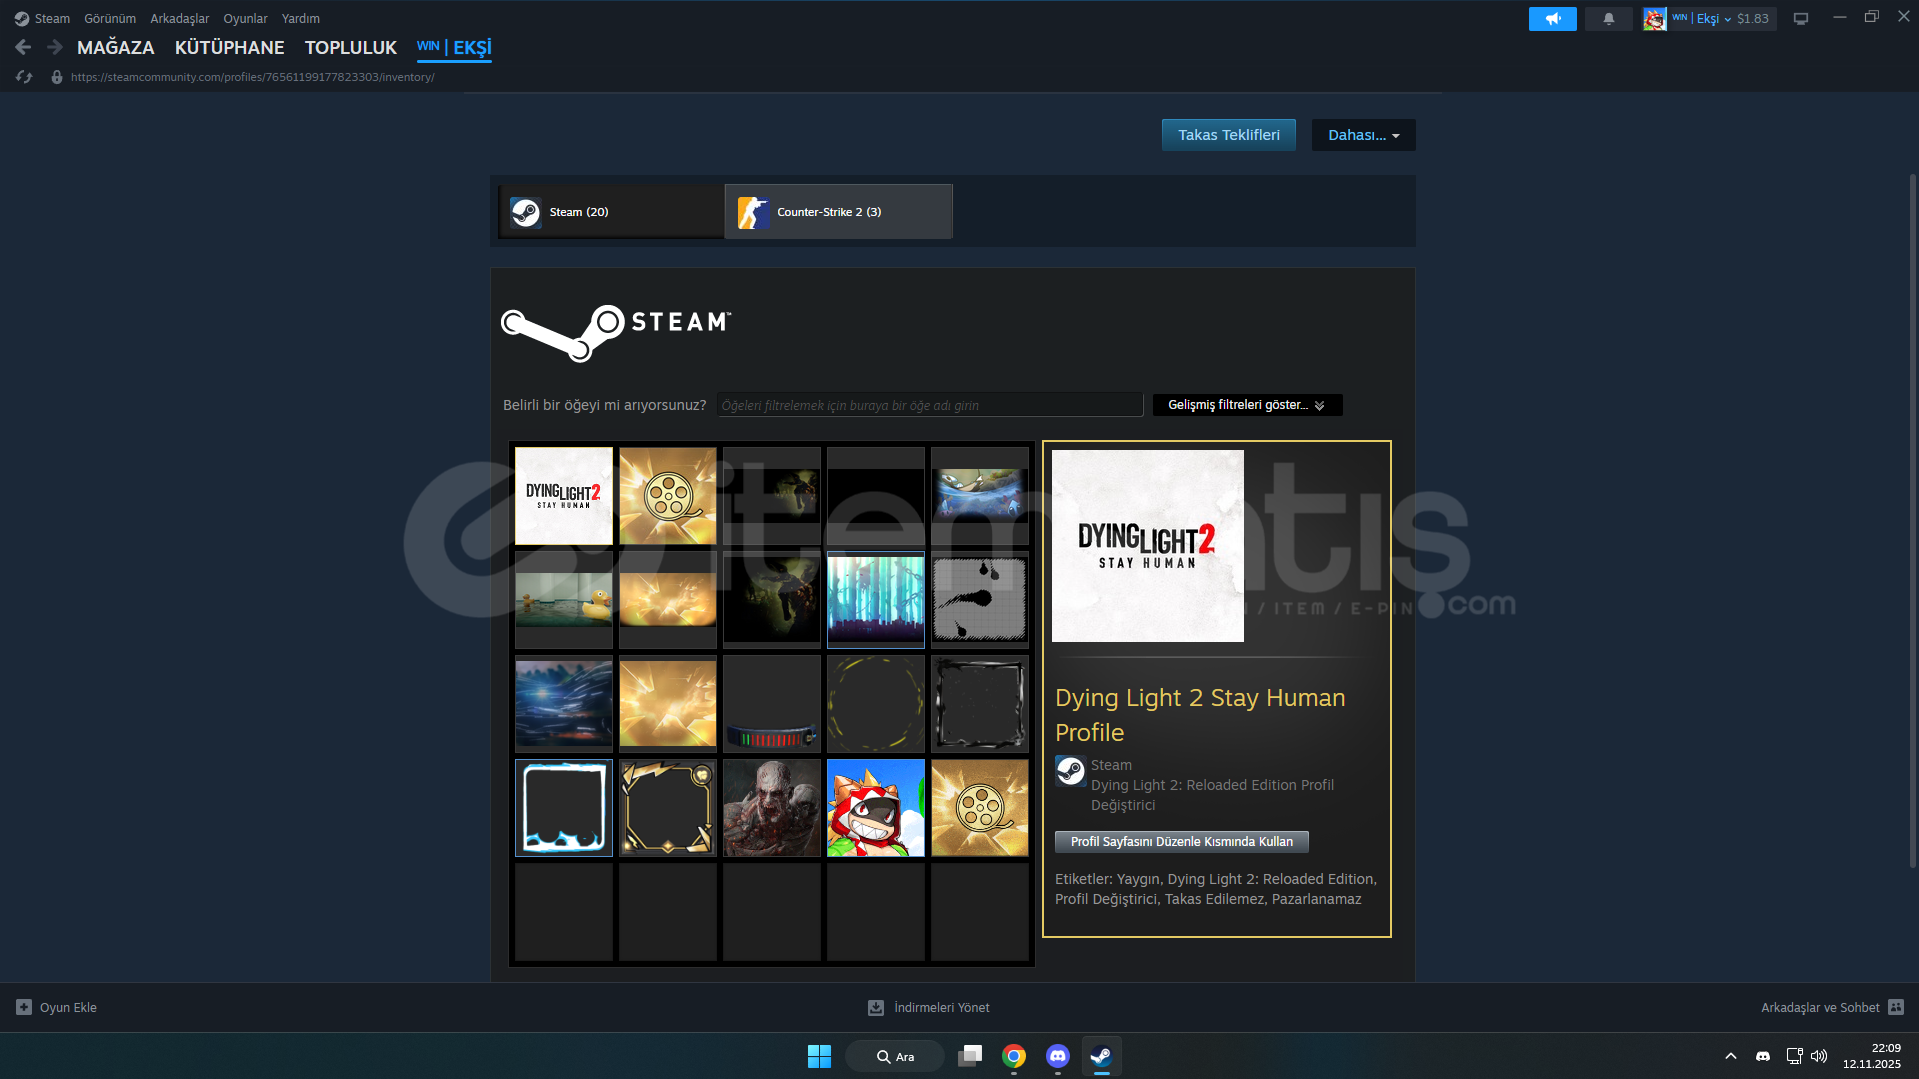Click the Takas Teklifleri button
The width and height of the screenshot is (1919, 1079).
[1229, 135]
